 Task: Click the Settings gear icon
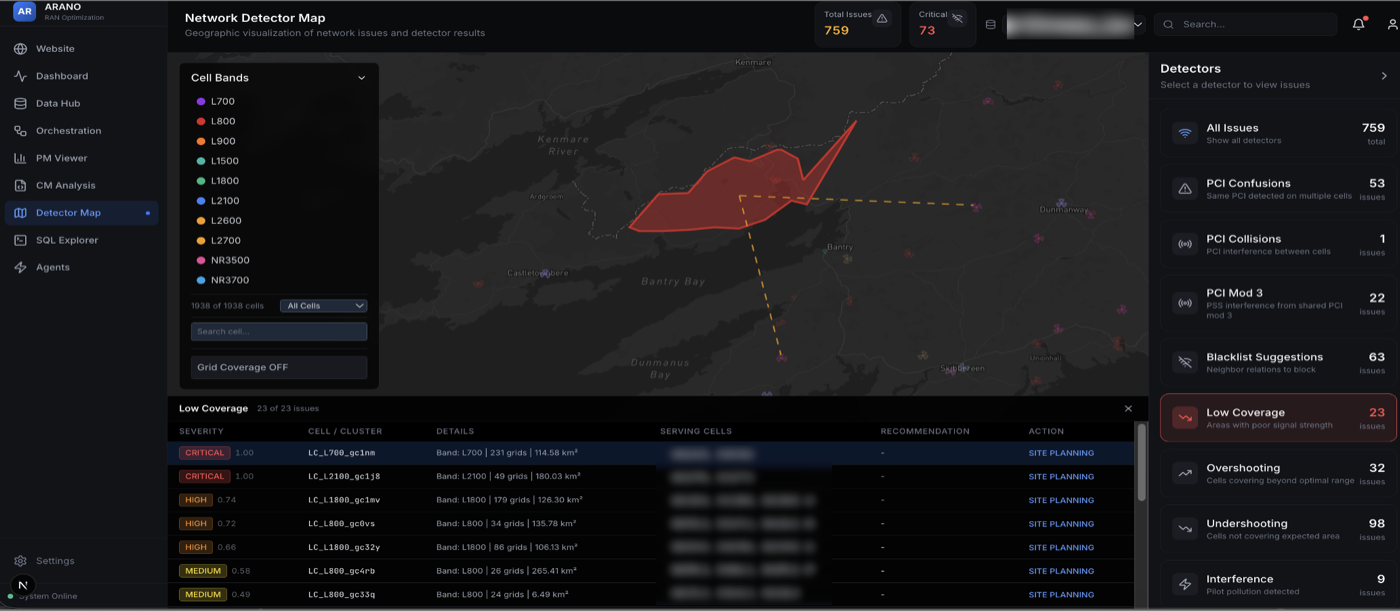20,561
